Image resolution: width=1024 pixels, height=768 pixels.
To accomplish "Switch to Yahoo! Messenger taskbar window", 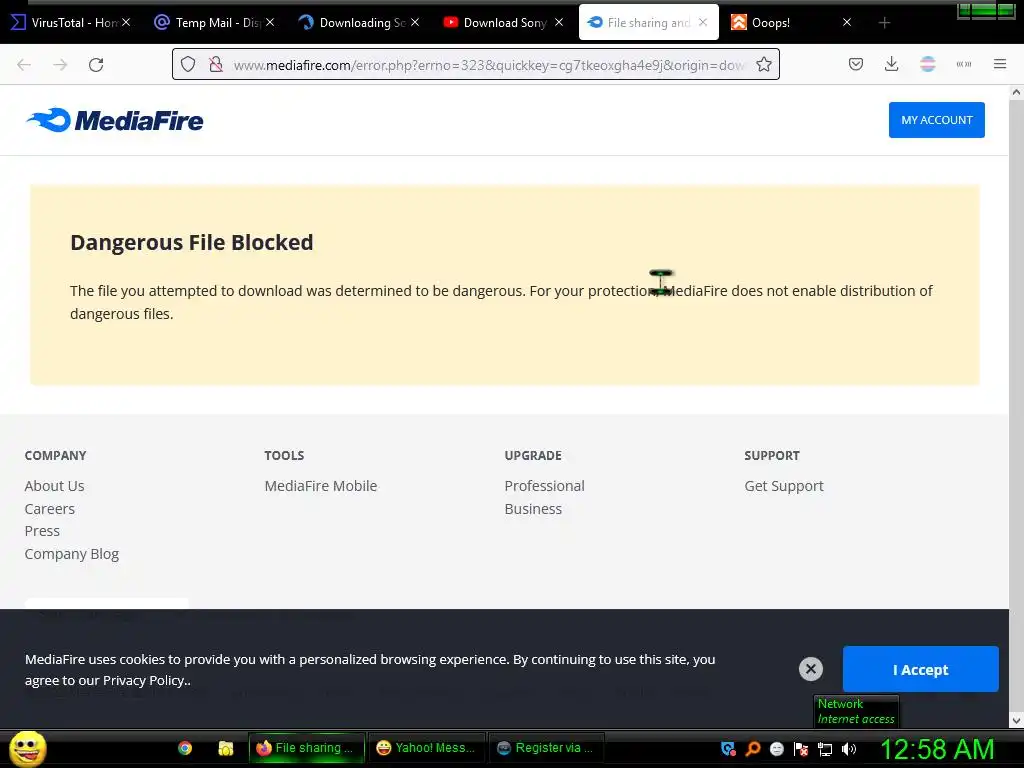I will point(427,748).
